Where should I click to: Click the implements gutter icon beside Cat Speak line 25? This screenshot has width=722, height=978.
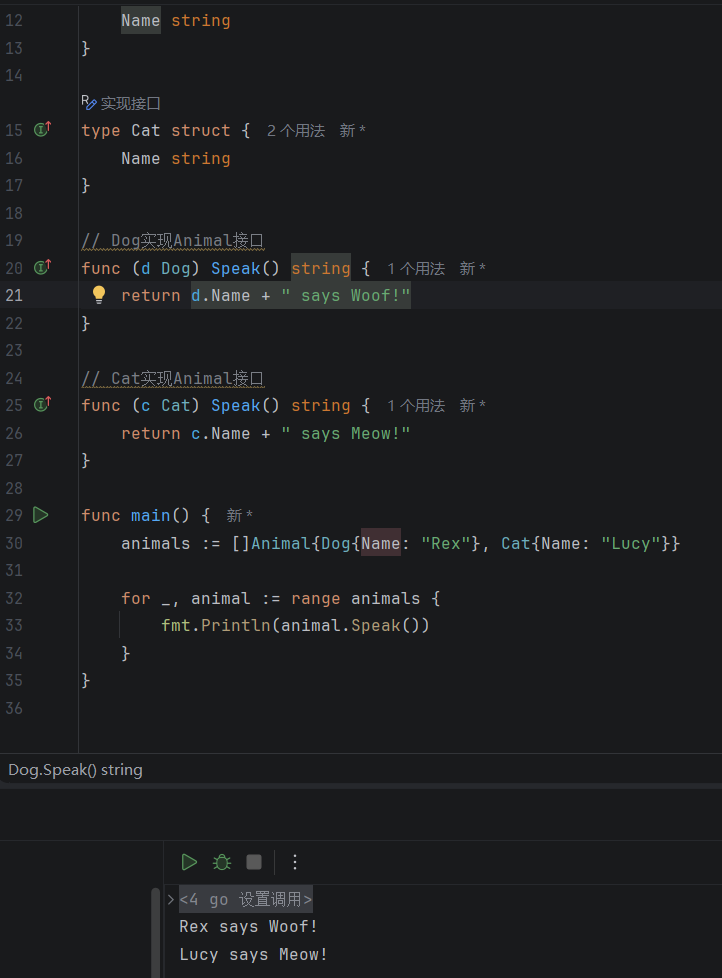click(x=42, y=404)
